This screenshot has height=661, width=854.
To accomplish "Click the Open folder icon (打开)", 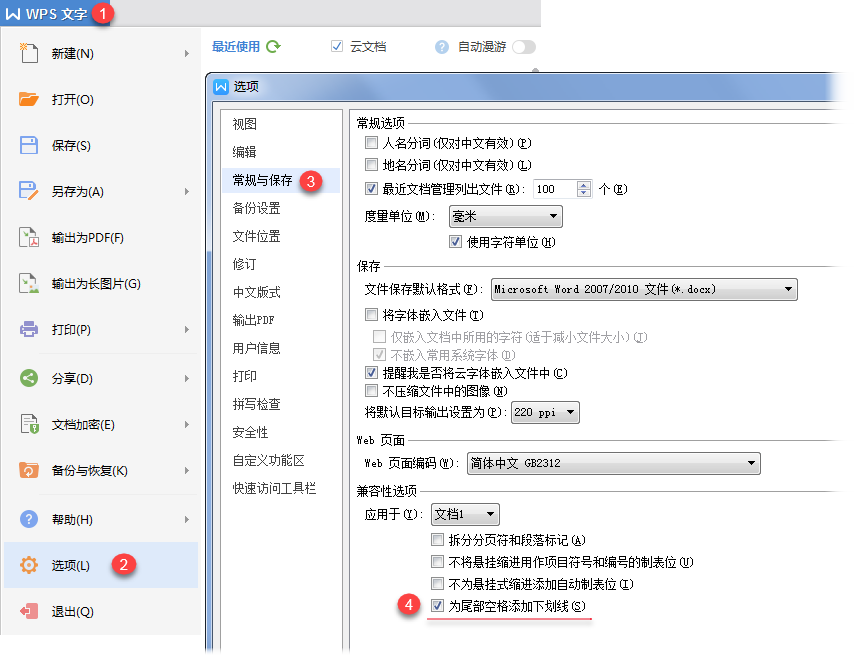I will 29,99.
